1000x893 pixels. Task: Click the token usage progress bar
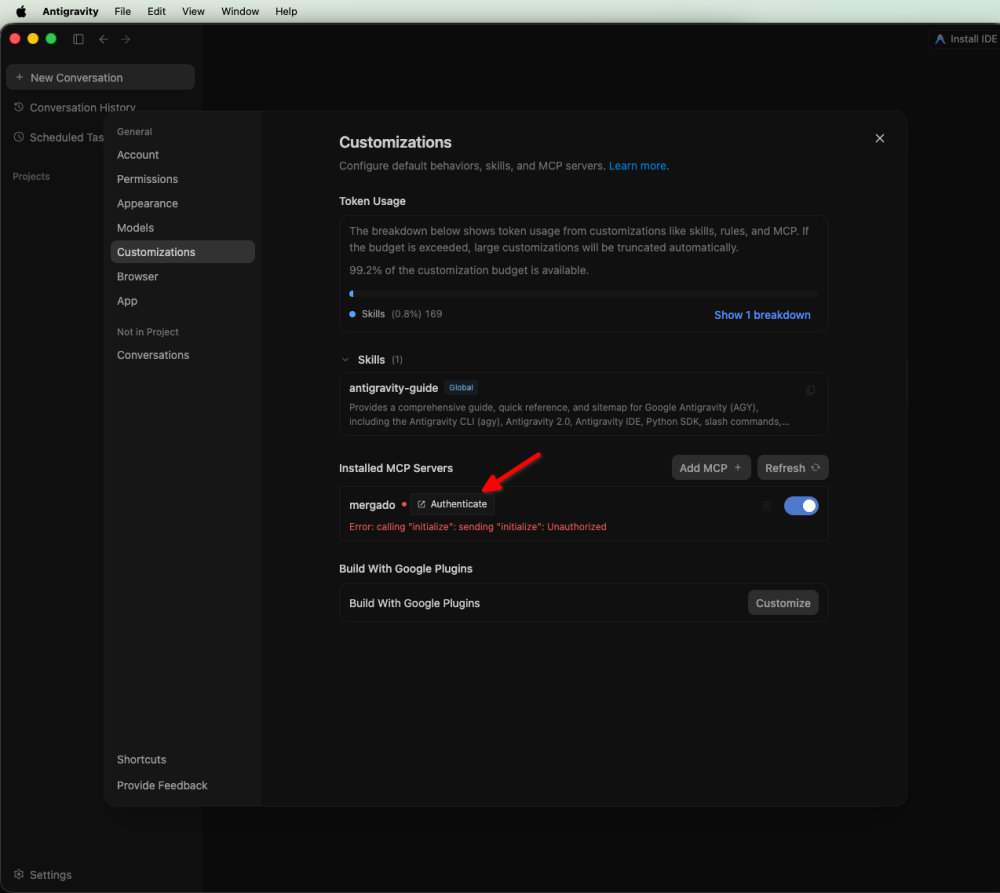(584, 294)
